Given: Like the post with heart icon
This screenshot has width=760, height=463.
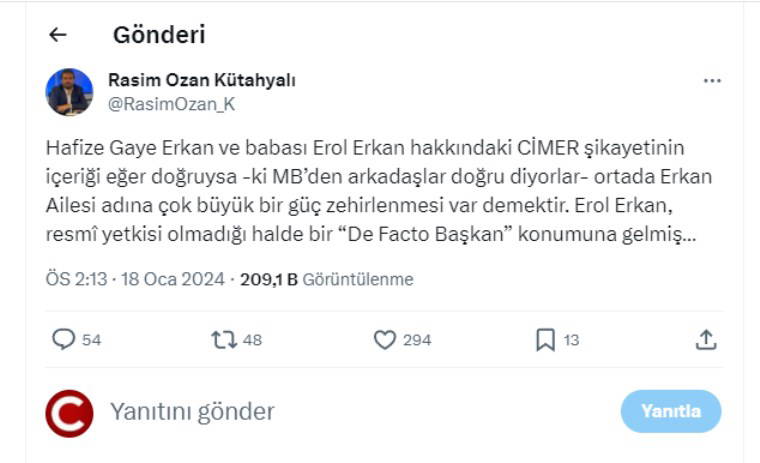Looking at the screenshot, I should [x=385, y=340].
